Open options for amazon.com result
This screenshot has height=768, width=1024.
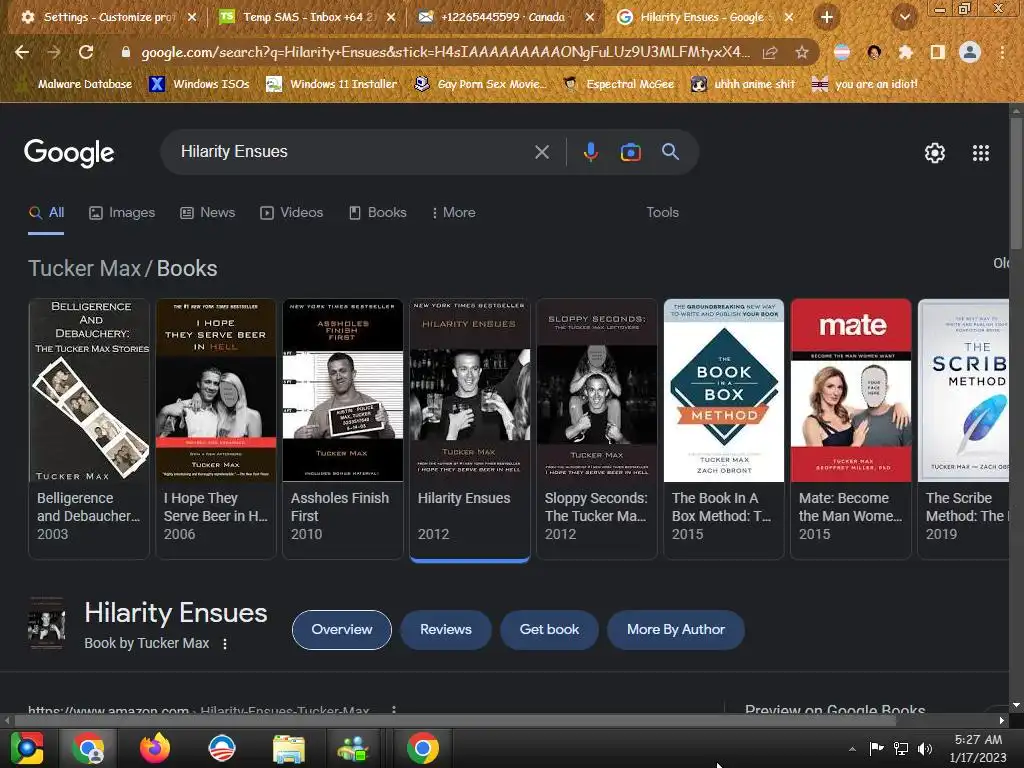coord(393,710)
